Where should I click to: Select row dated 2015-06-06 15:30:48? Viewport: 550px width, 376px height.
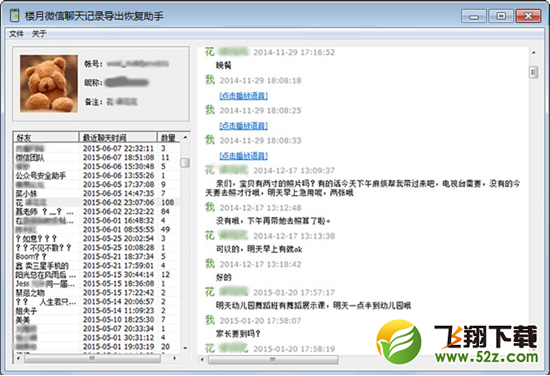click(97, 166)
